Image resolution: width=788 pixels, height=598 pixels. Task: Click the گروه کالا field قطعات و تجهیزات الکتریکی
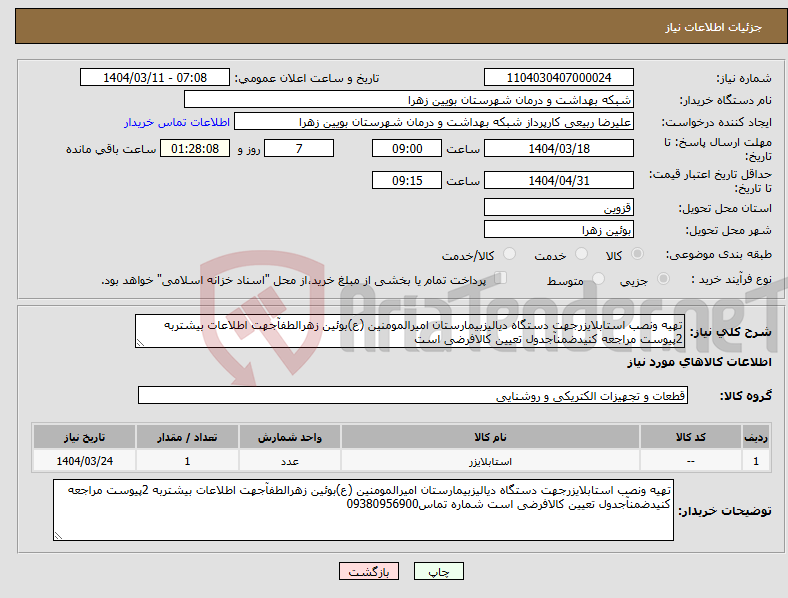[413, 395]
